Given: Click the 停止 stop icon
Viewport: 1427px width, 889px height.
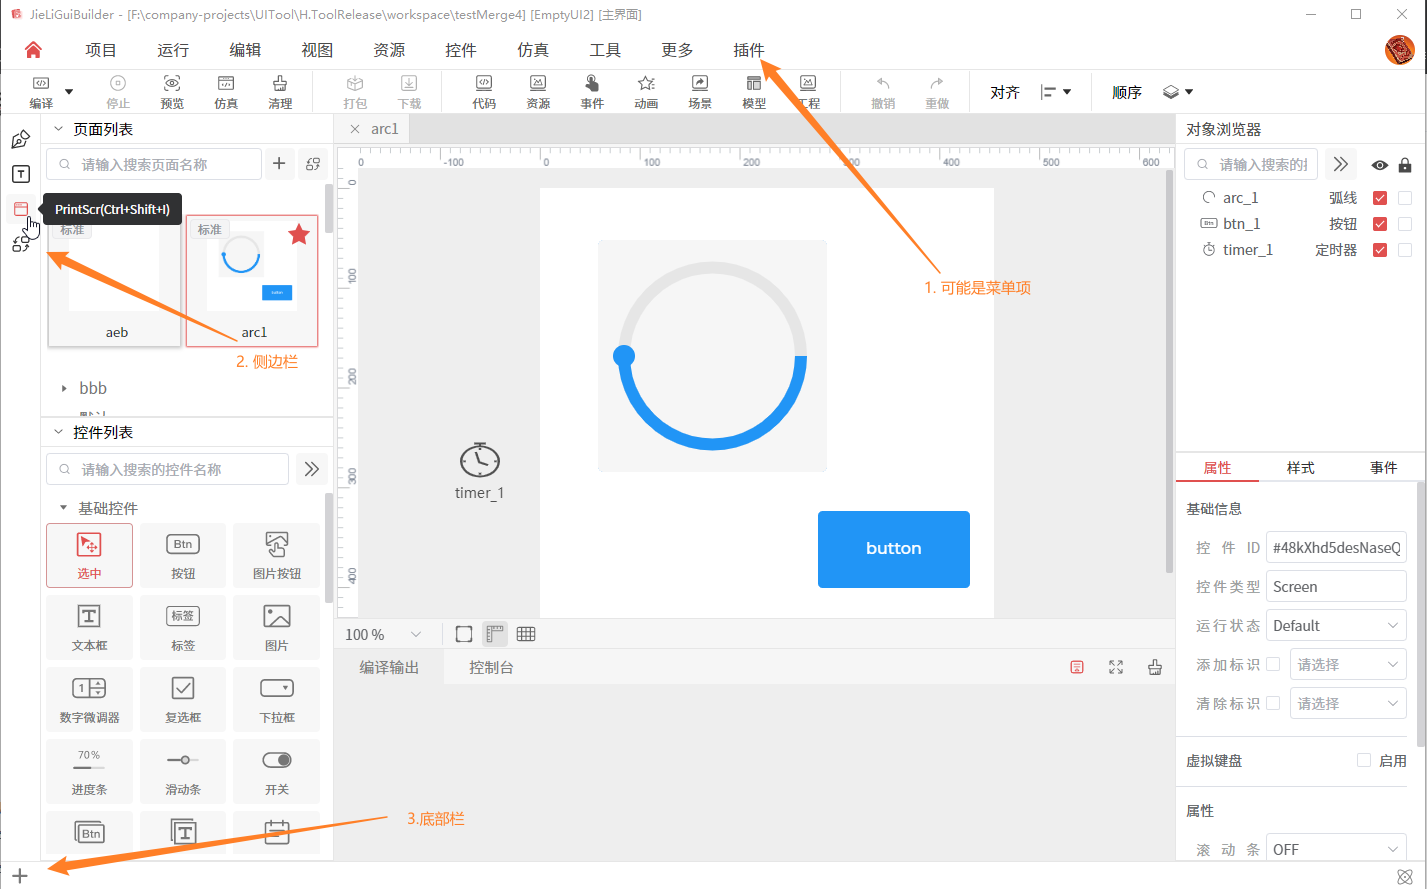Looking at the screenshot, I should tap(118, 83).
